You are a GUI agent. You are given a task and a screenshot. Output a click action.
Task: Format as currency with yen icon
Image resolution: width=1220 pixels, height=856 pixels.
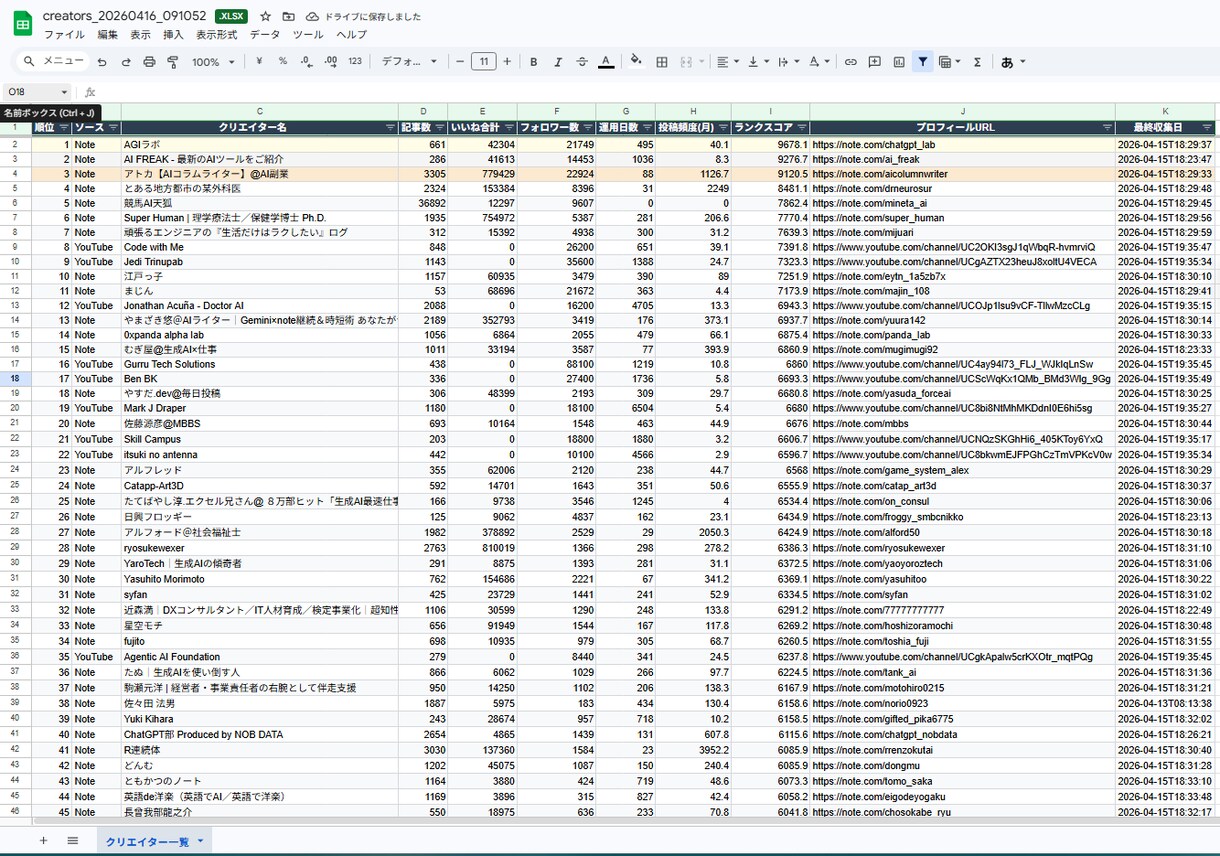click(260, 62)
